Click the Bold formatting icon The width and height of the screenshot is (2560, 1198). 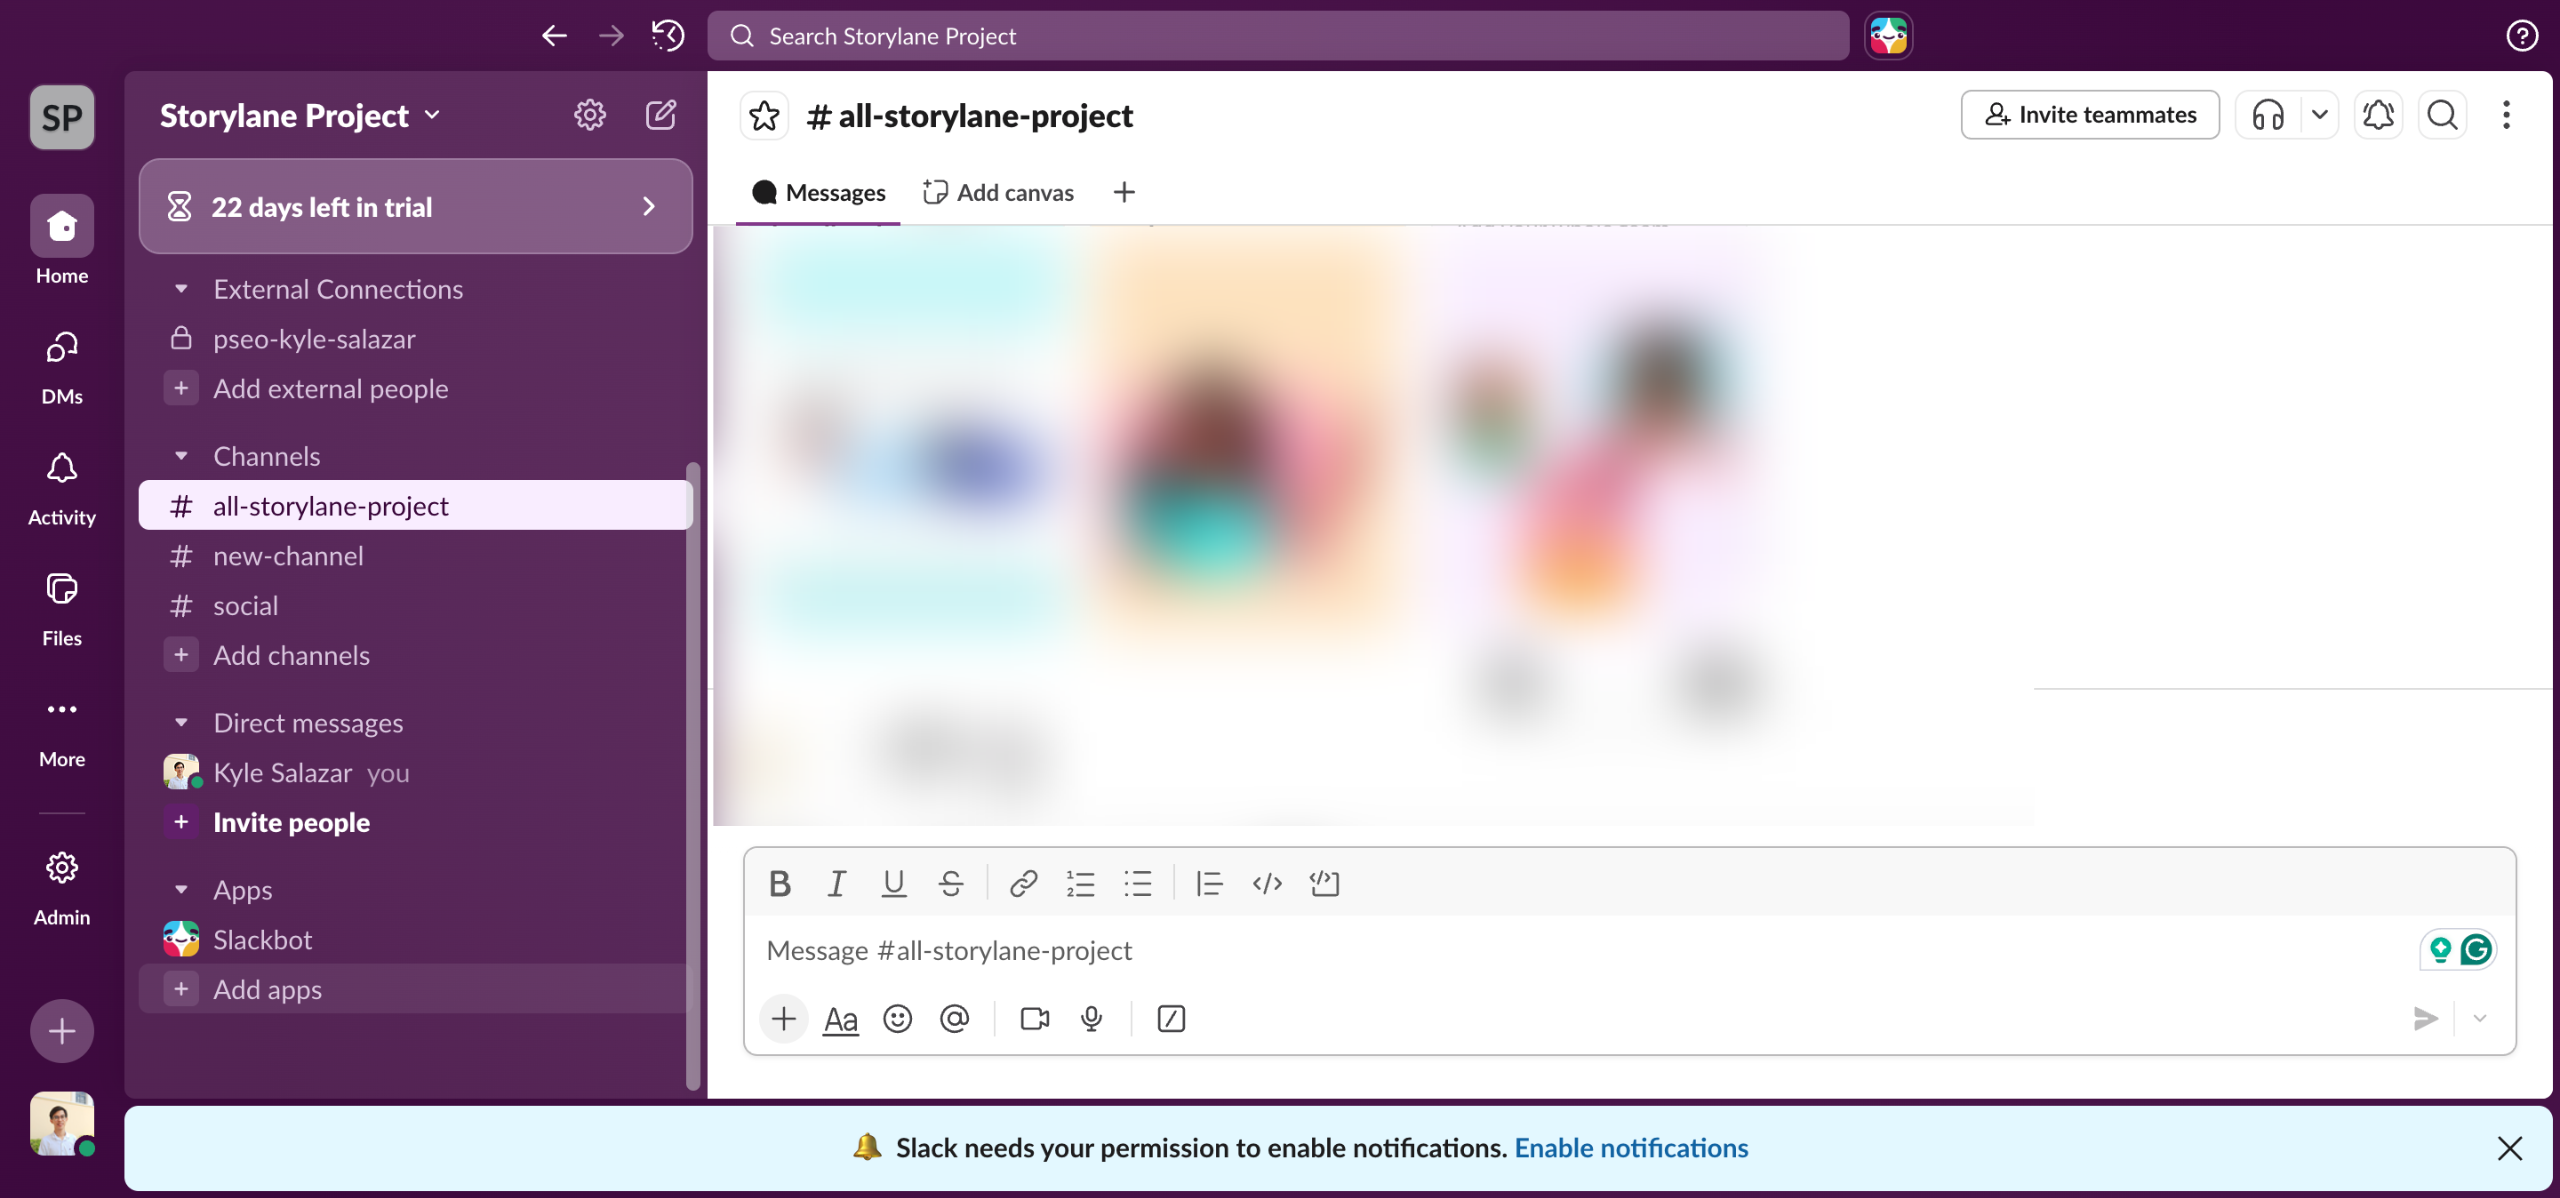click(x=780, y=884)
